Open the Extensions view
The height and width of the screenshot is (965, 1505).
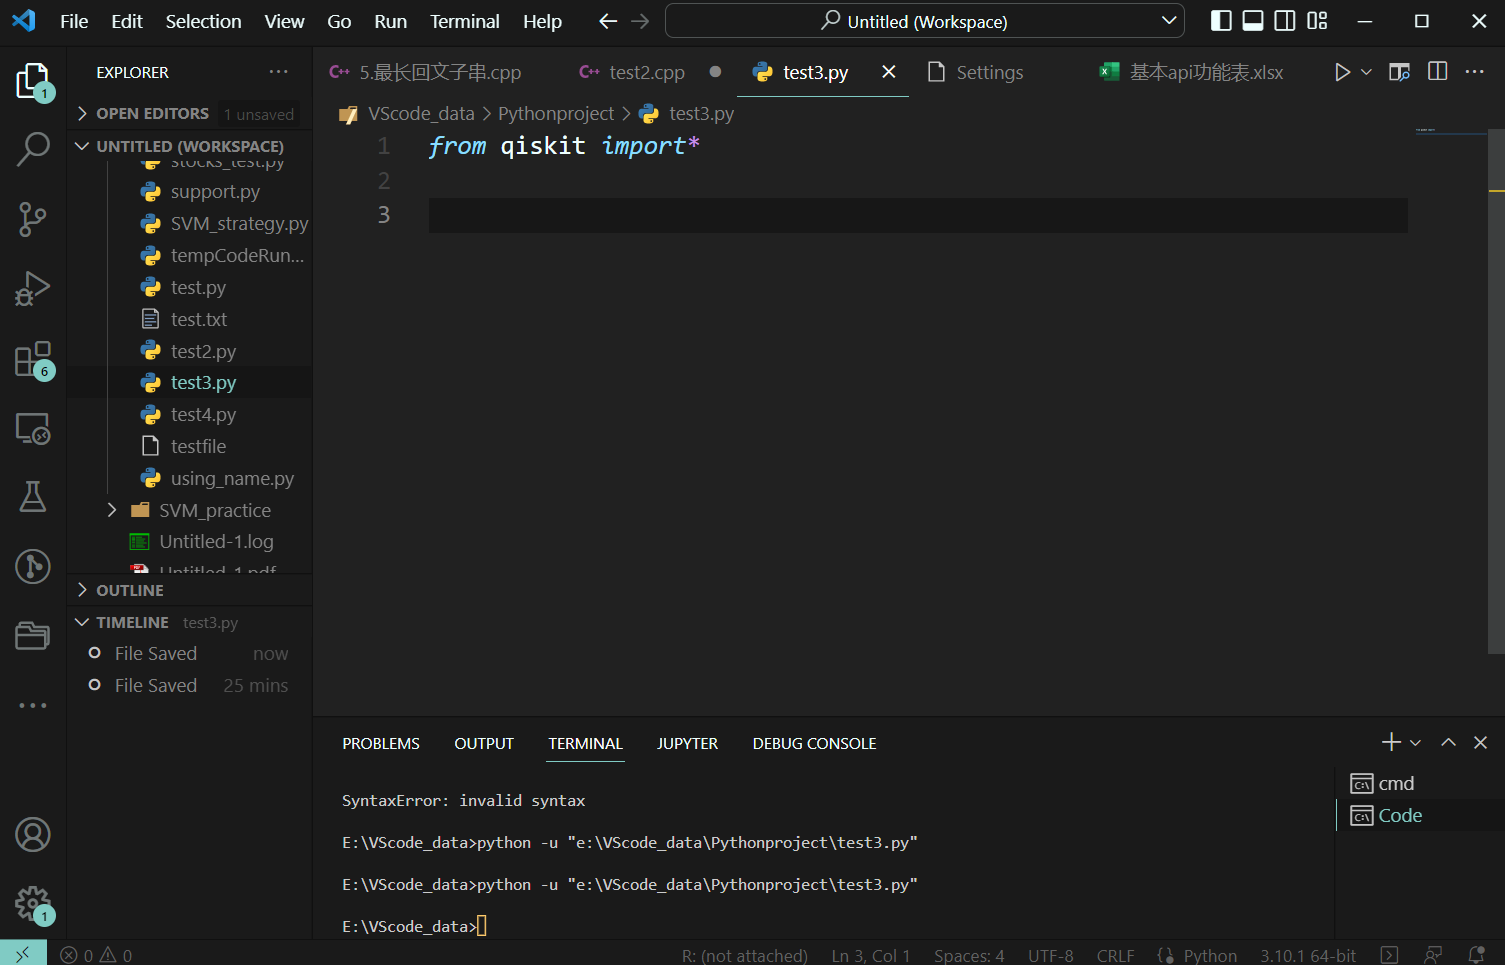pyautogui.click(x=33, y=359)
